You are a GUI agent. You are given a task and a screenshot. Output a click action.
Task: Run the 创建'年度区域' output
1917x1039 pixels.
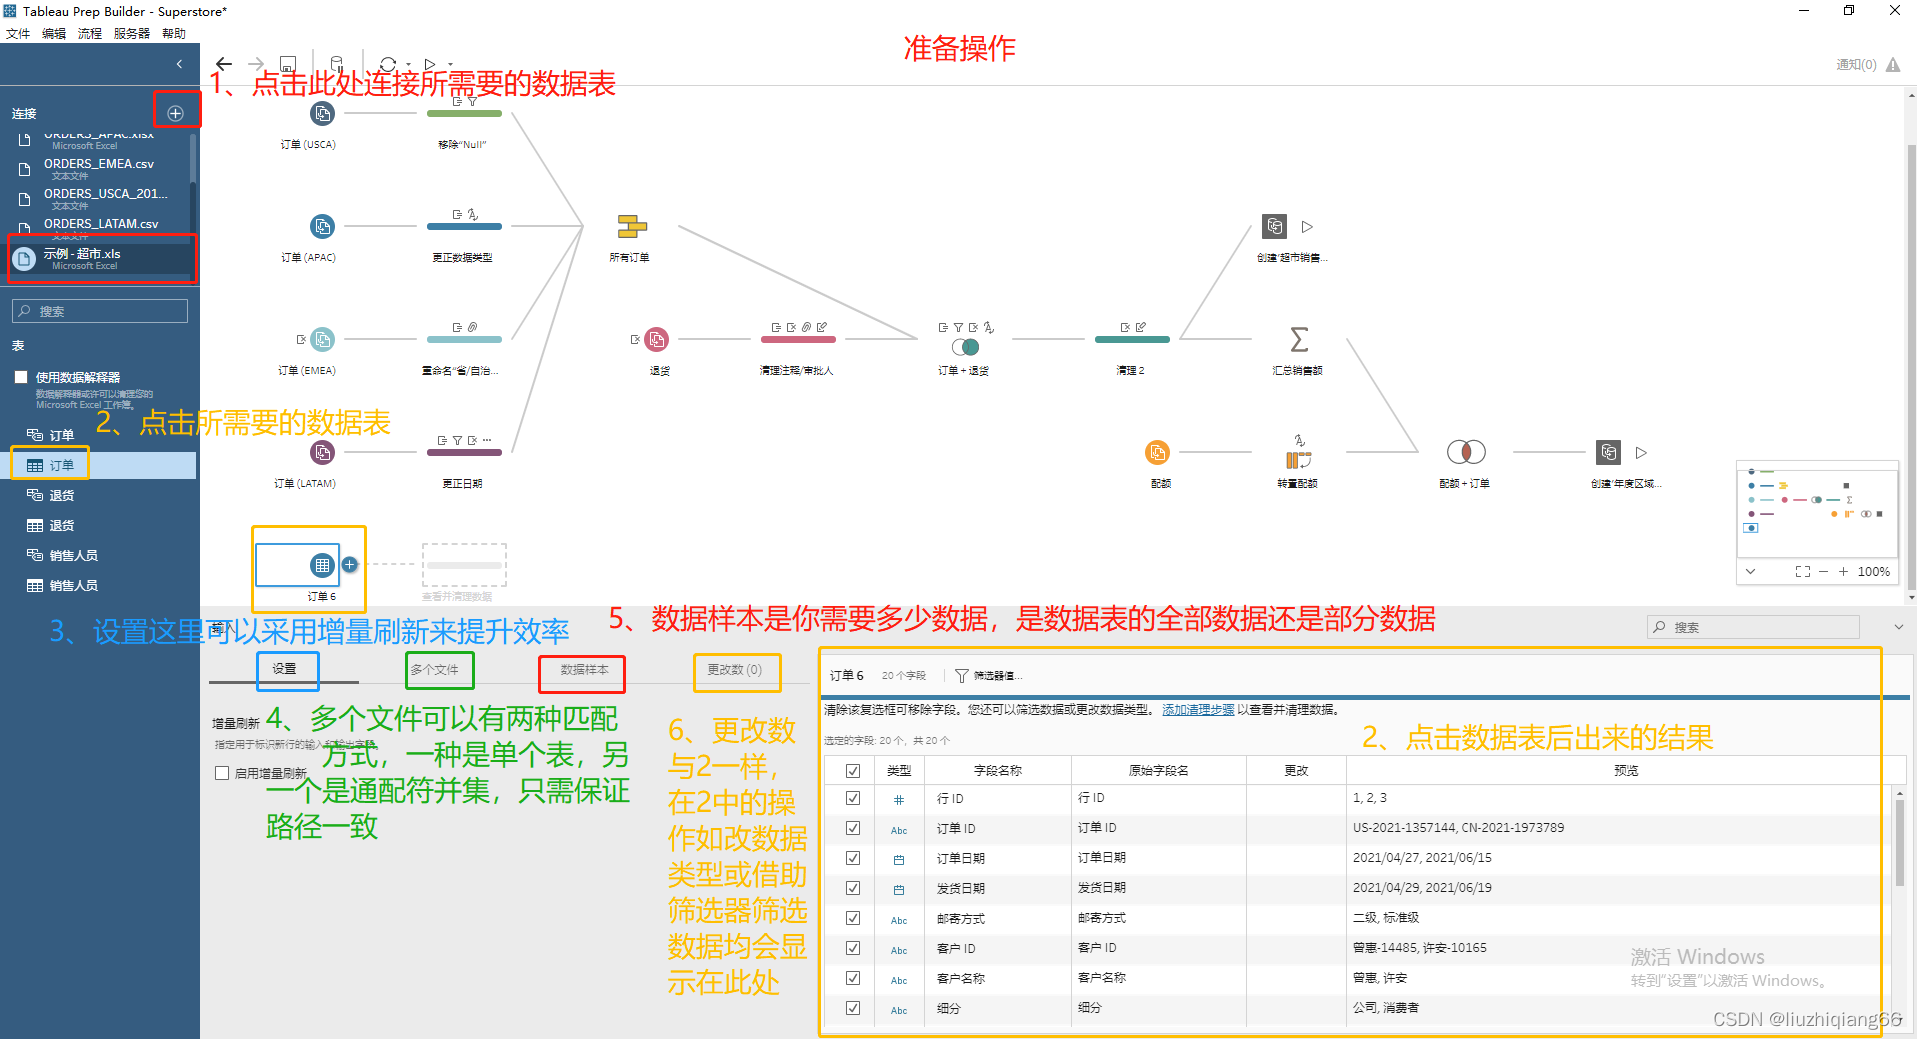[x=1641, y=452]
